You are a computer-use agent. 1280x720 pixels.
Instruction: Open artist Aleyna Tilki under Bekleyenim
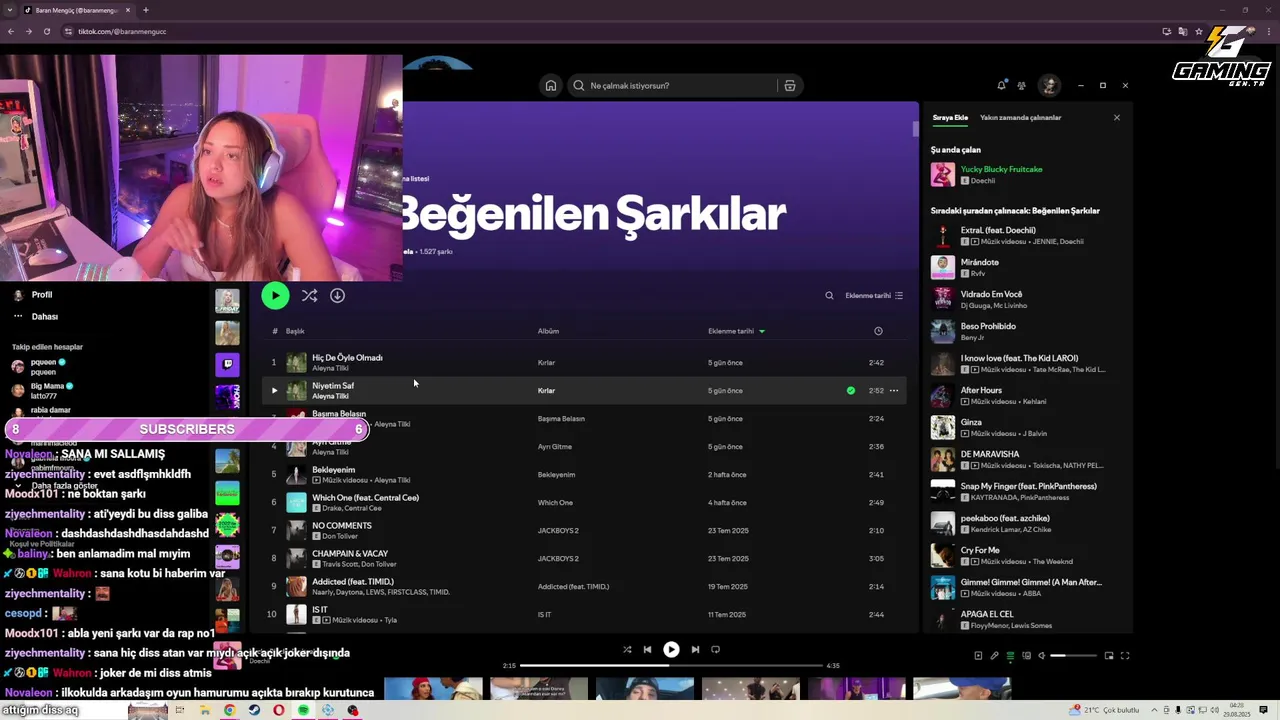click(392, 480)
